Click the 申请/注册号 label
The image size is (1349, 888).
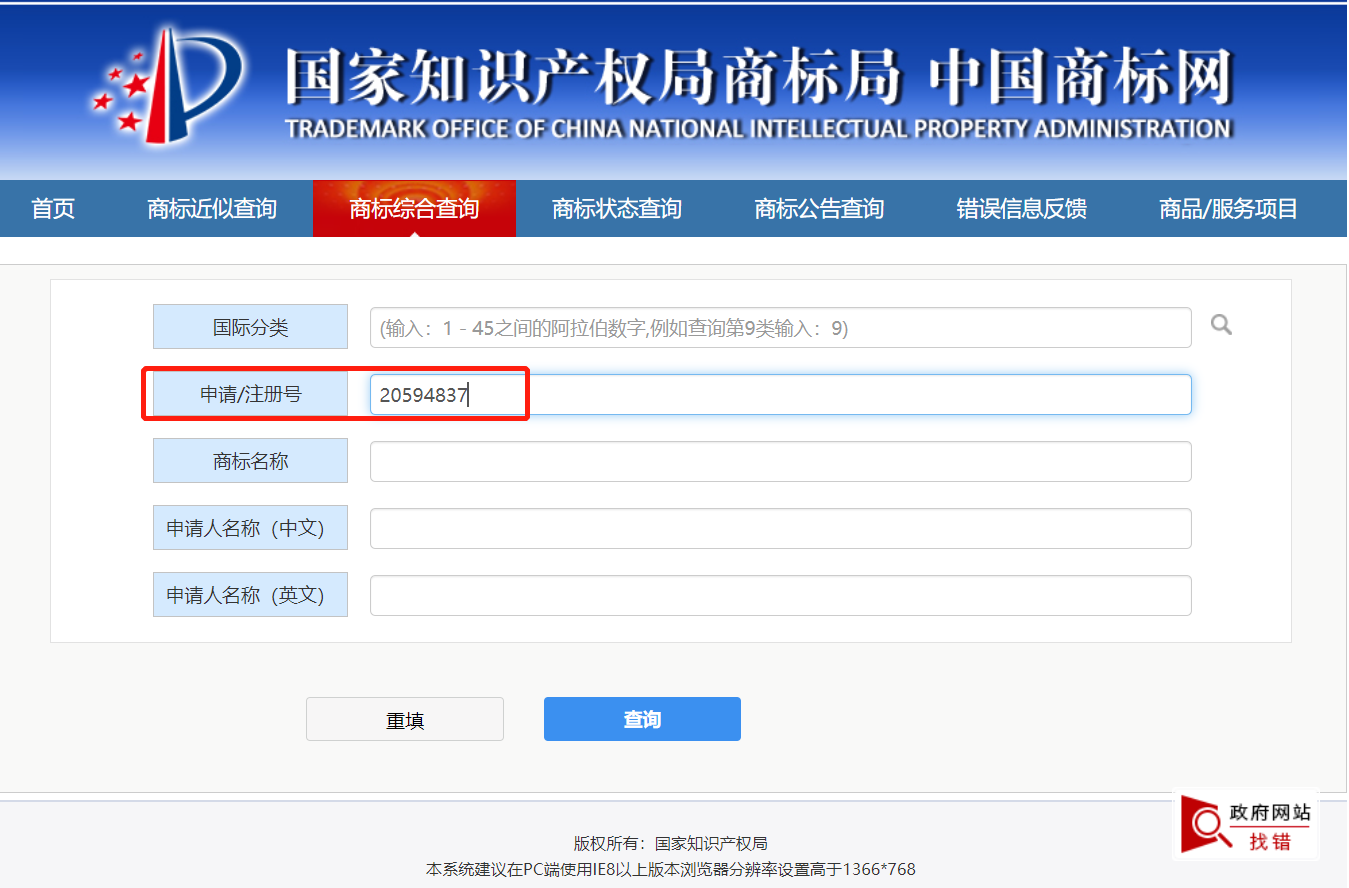tap(250, 394)
